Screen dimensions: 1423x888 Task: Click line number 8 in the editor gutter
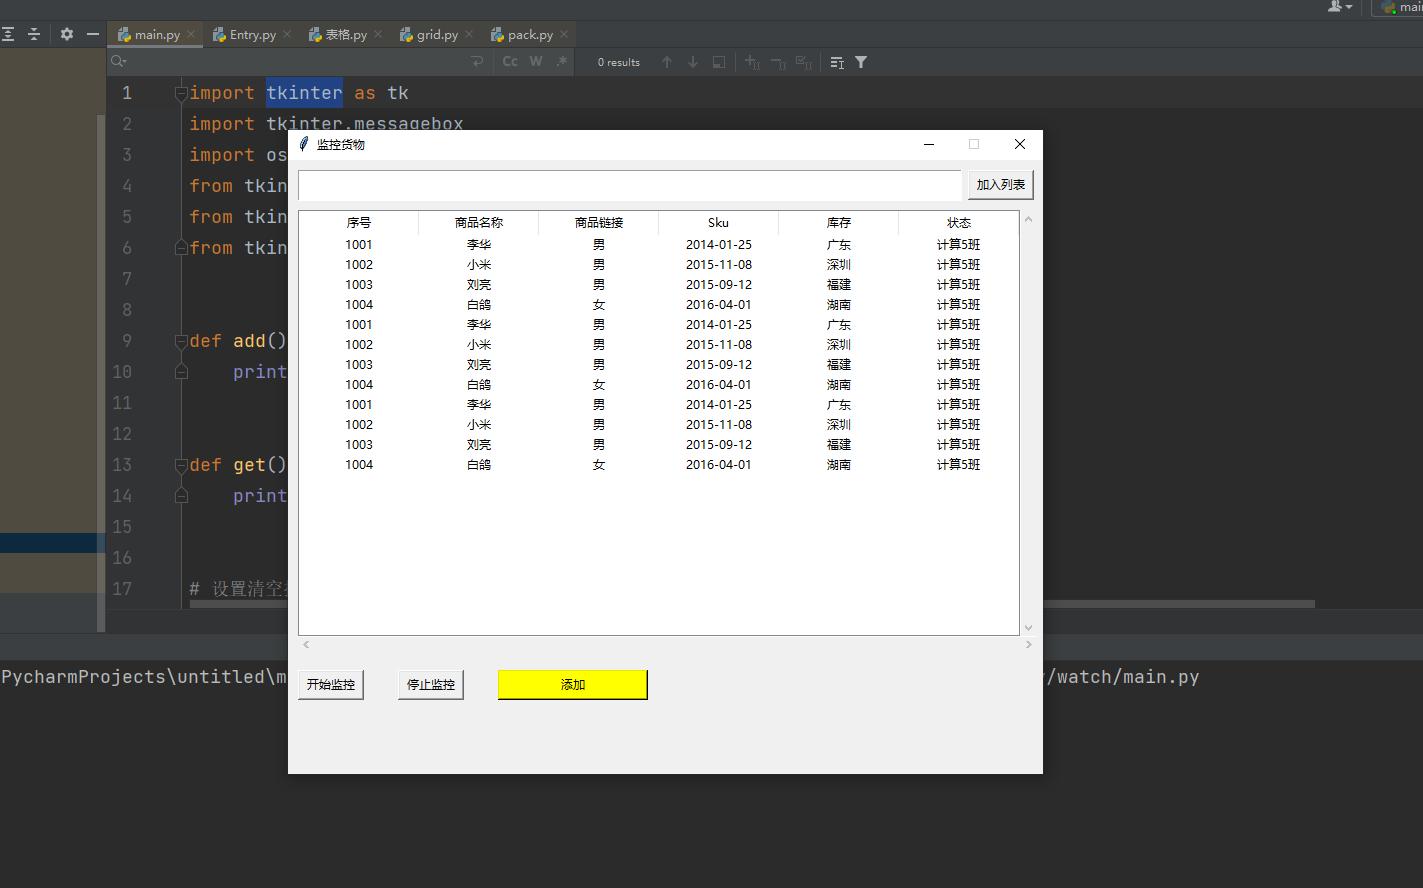pos(127,310)
